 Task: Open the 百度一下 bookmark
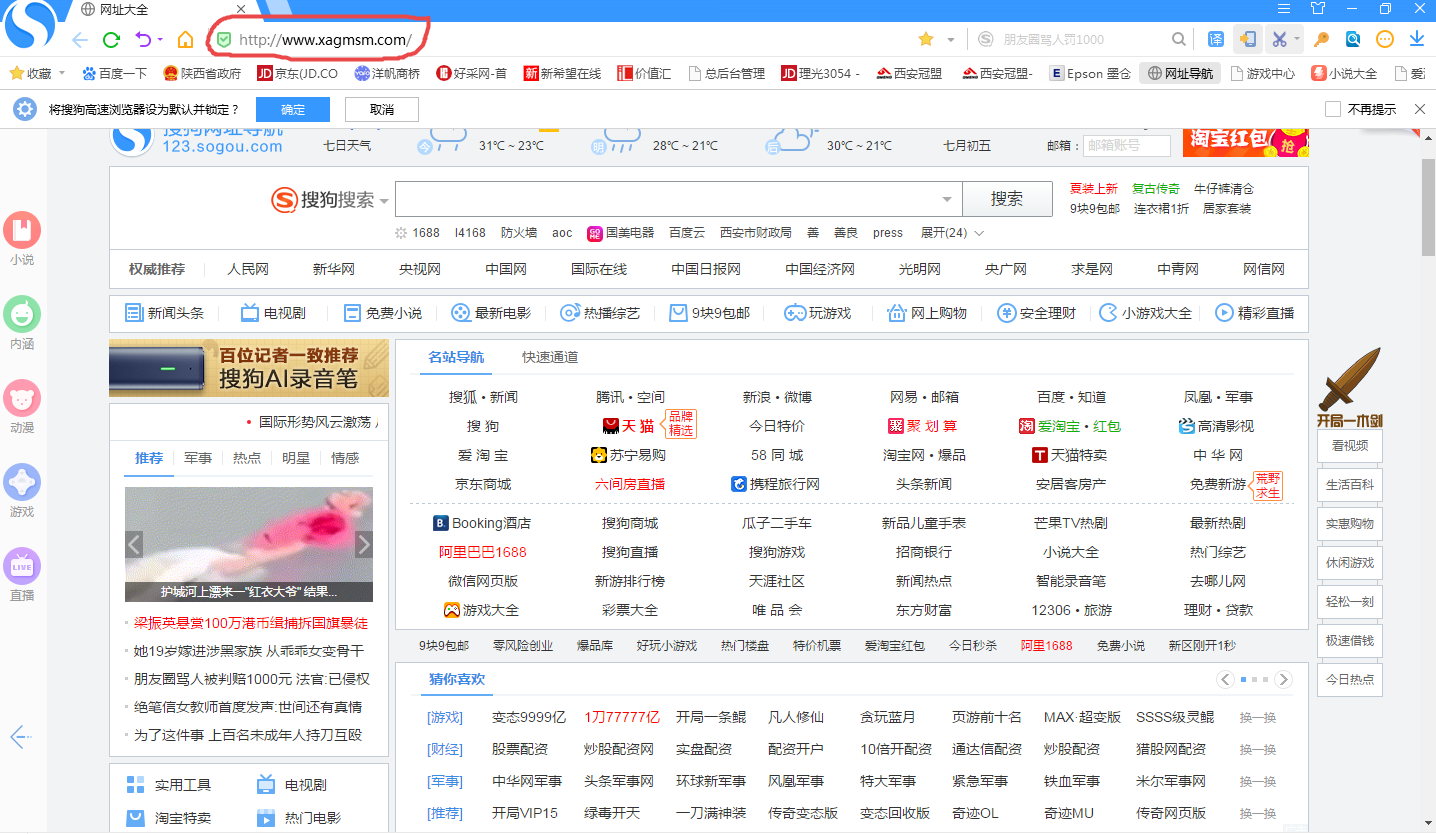click(x=114, y=73)
